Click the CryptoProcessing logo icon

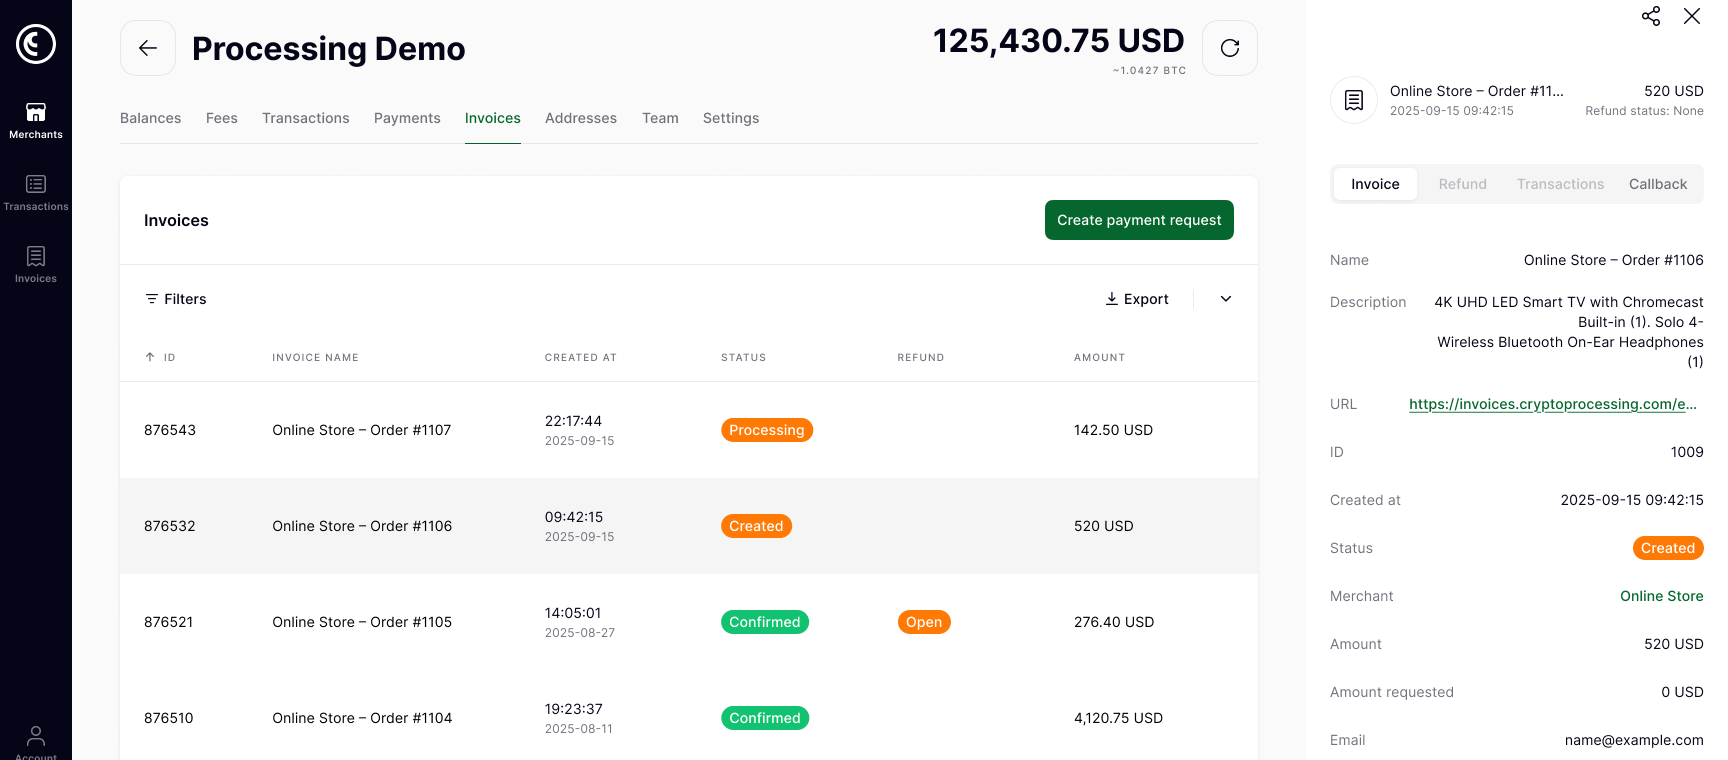pyautogui.click(x=36, y=43)
